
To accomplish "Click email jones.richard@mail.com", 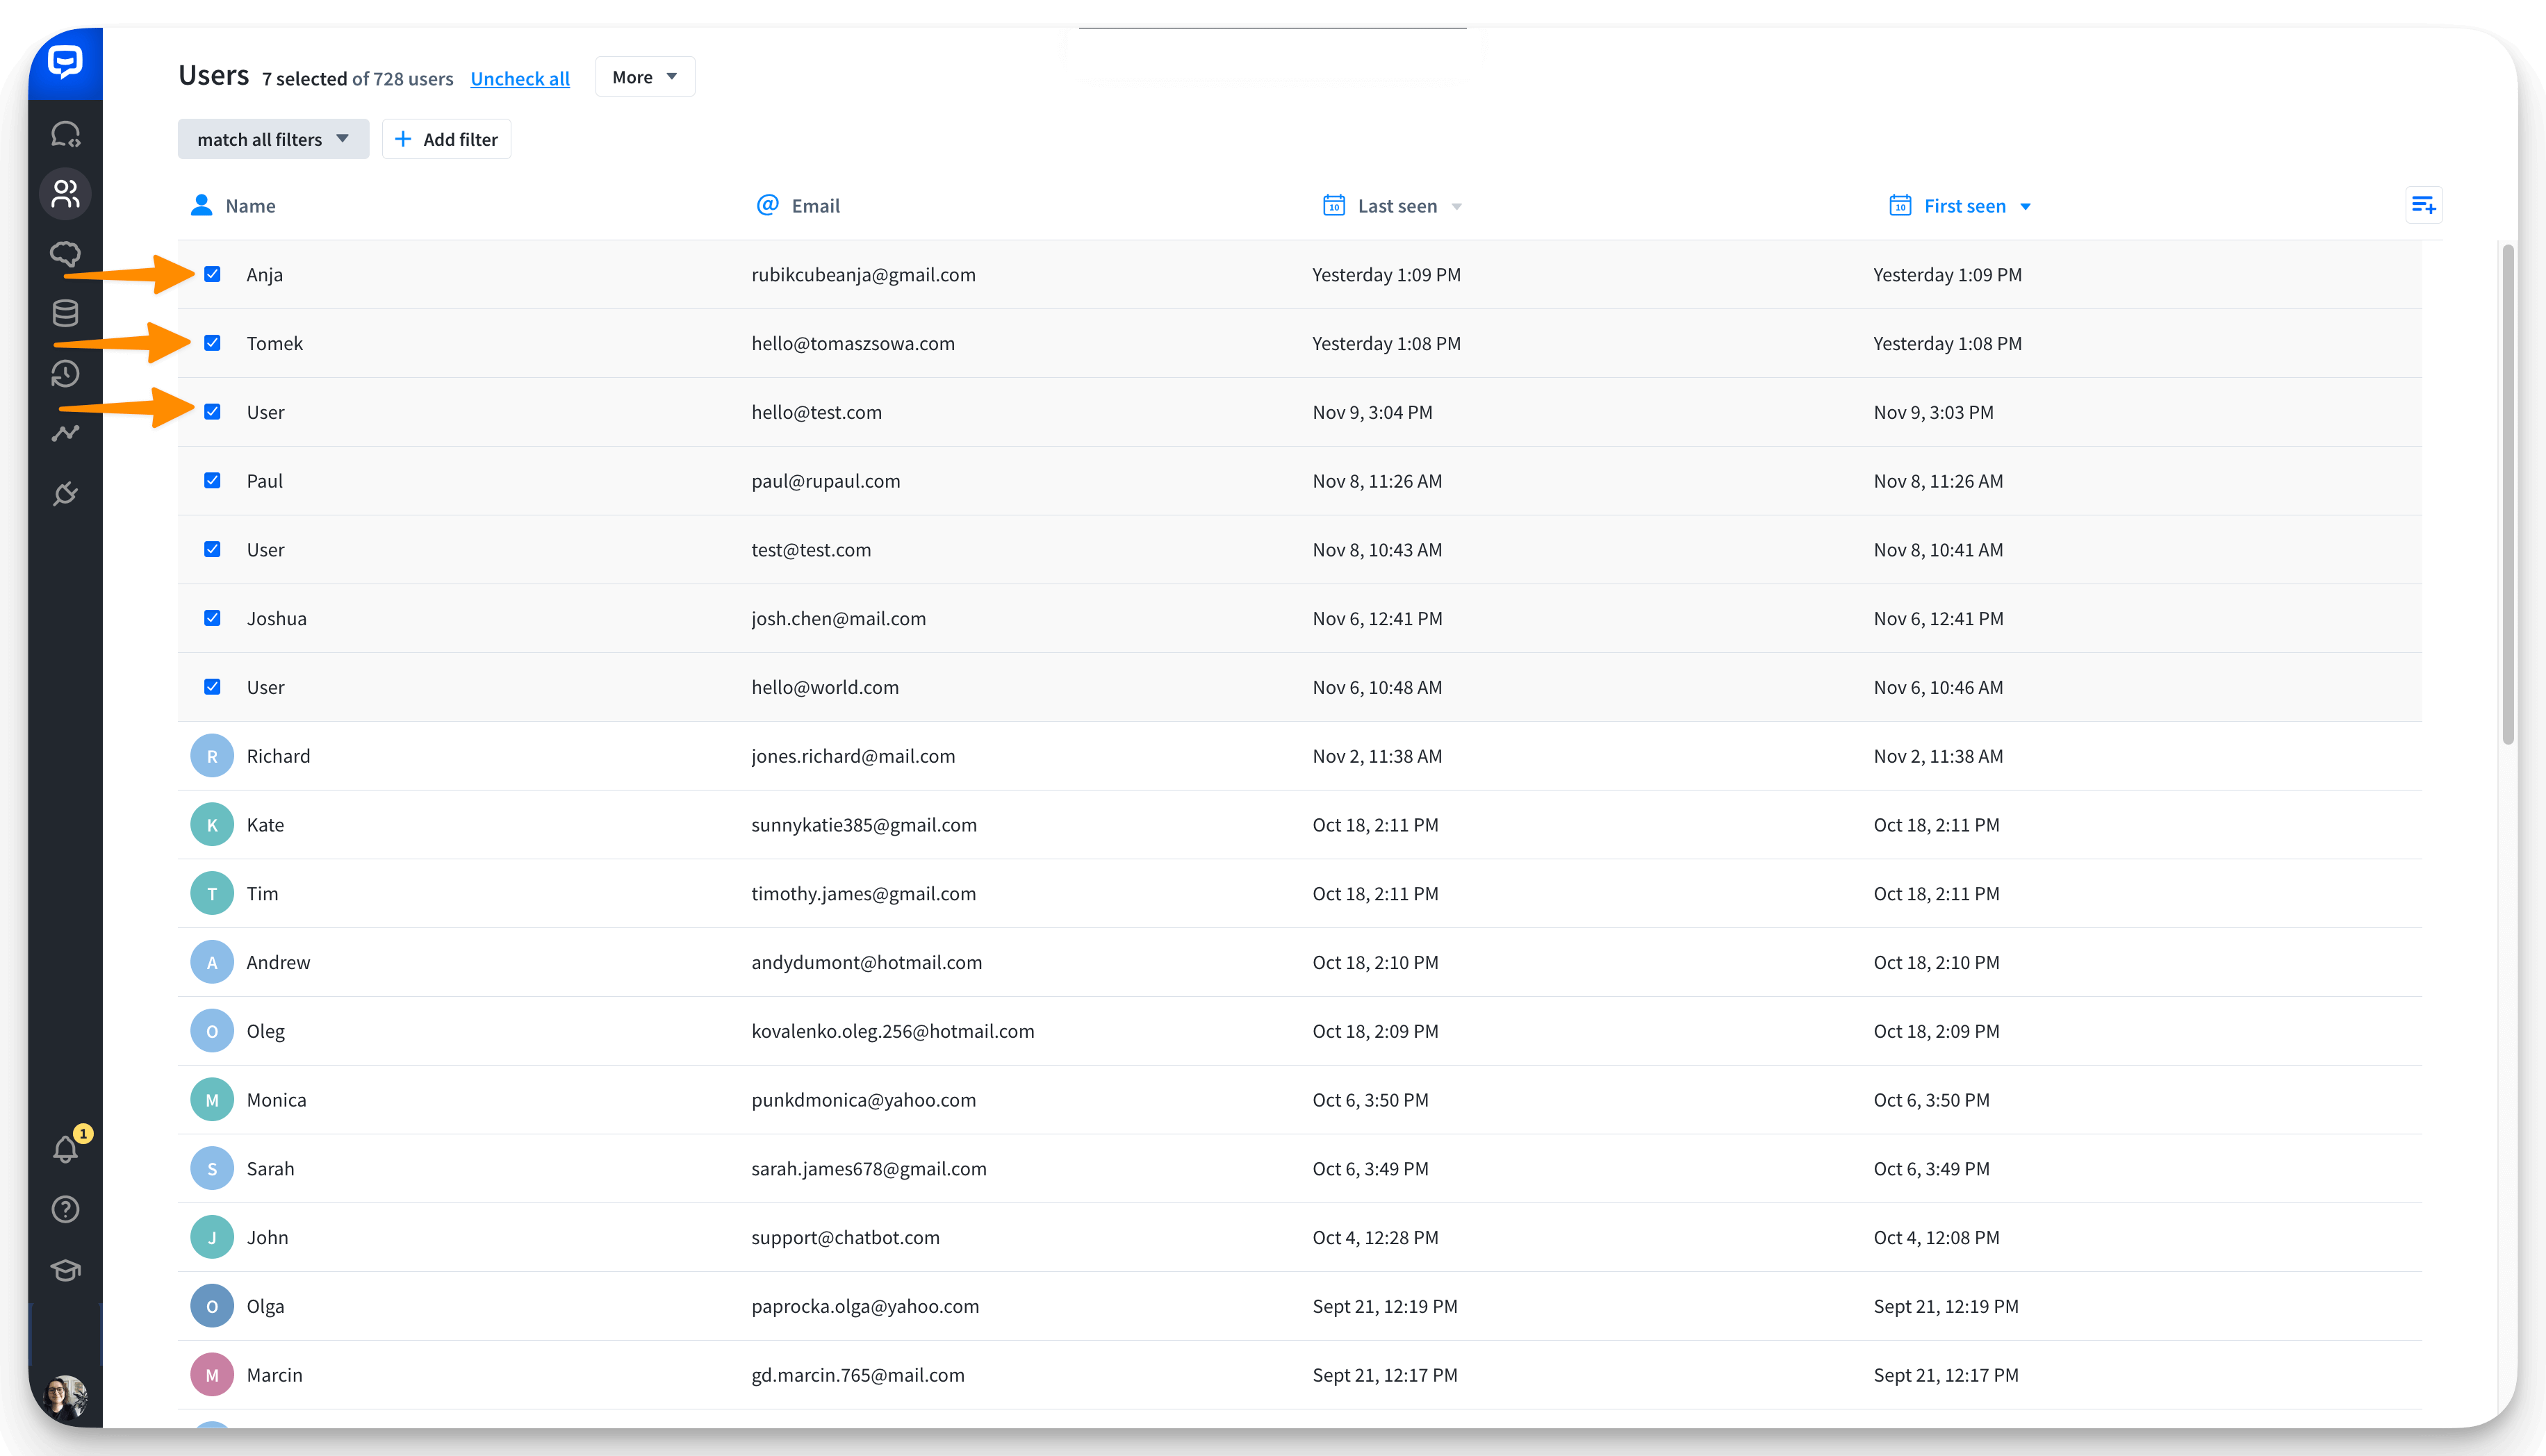I will coord(853,756).
